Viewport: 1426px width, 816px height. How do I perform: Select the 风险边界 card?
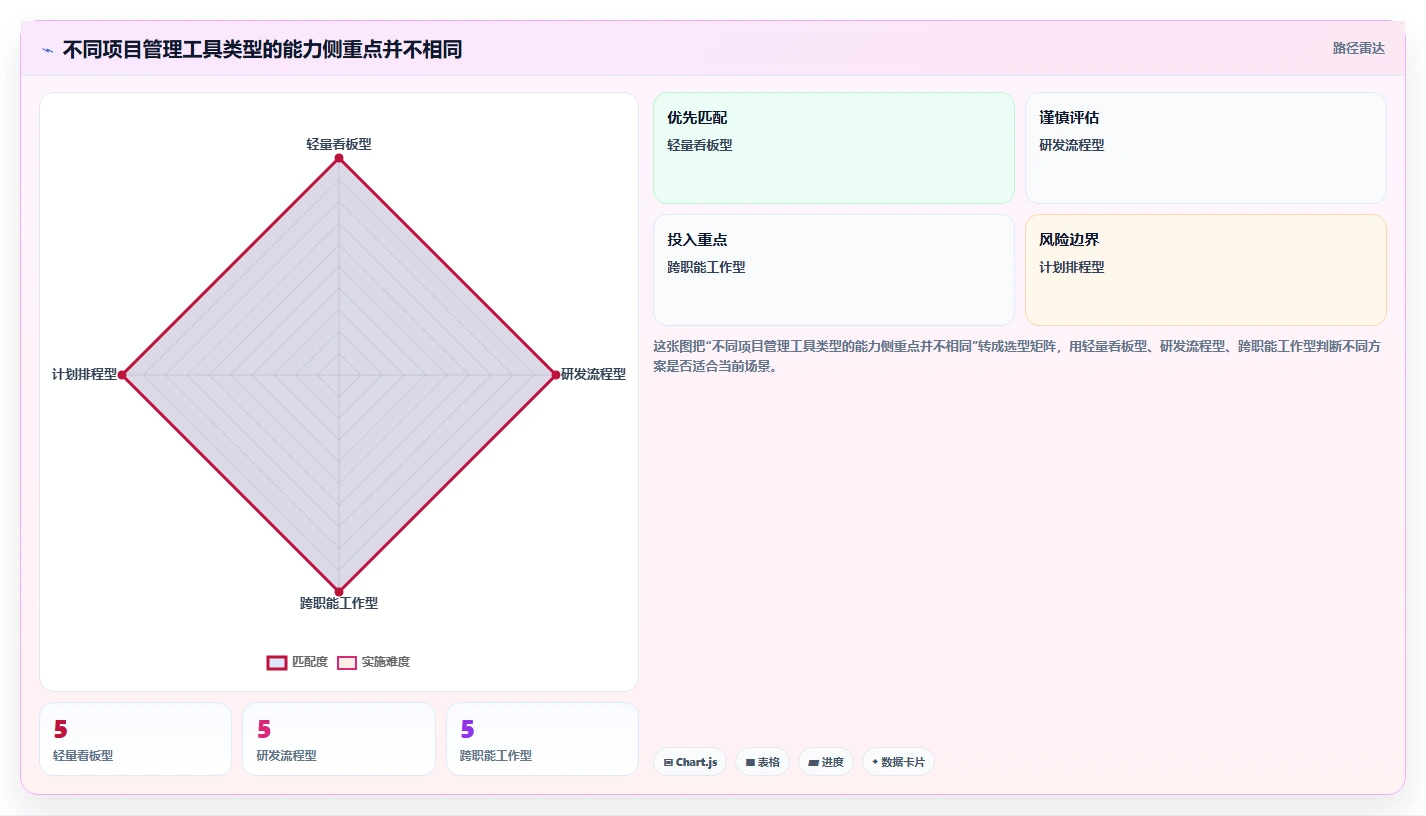[1206, 270]
